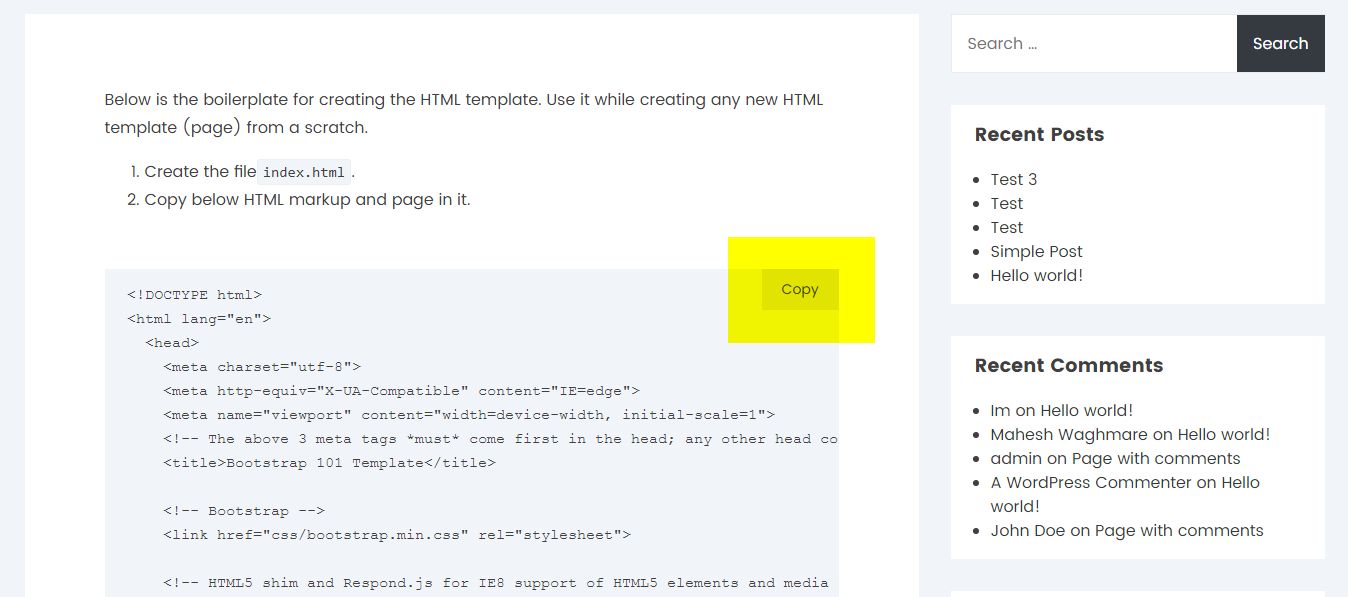Click inside the Search input field

[x=1090, y=43]
